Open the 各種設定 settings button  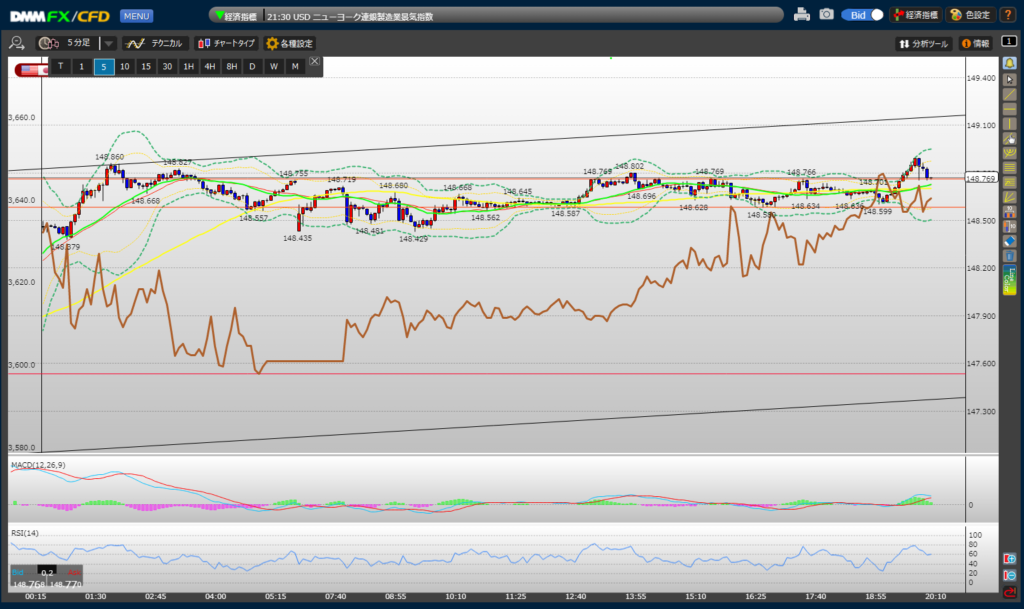[x=289, y=43]
